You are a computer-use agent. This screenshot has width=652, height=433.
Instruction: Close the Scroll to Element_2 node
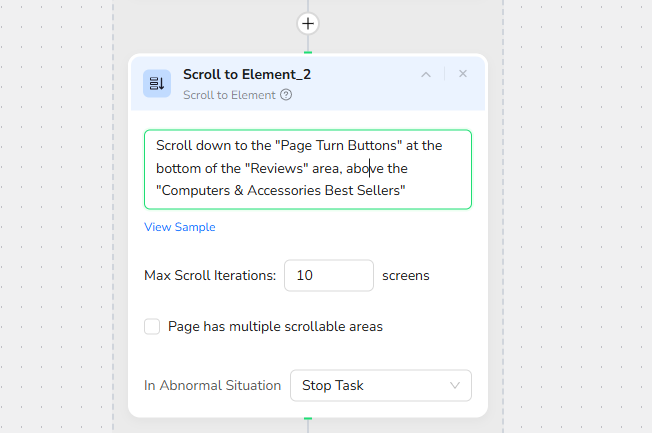click(x=462, y=74)
